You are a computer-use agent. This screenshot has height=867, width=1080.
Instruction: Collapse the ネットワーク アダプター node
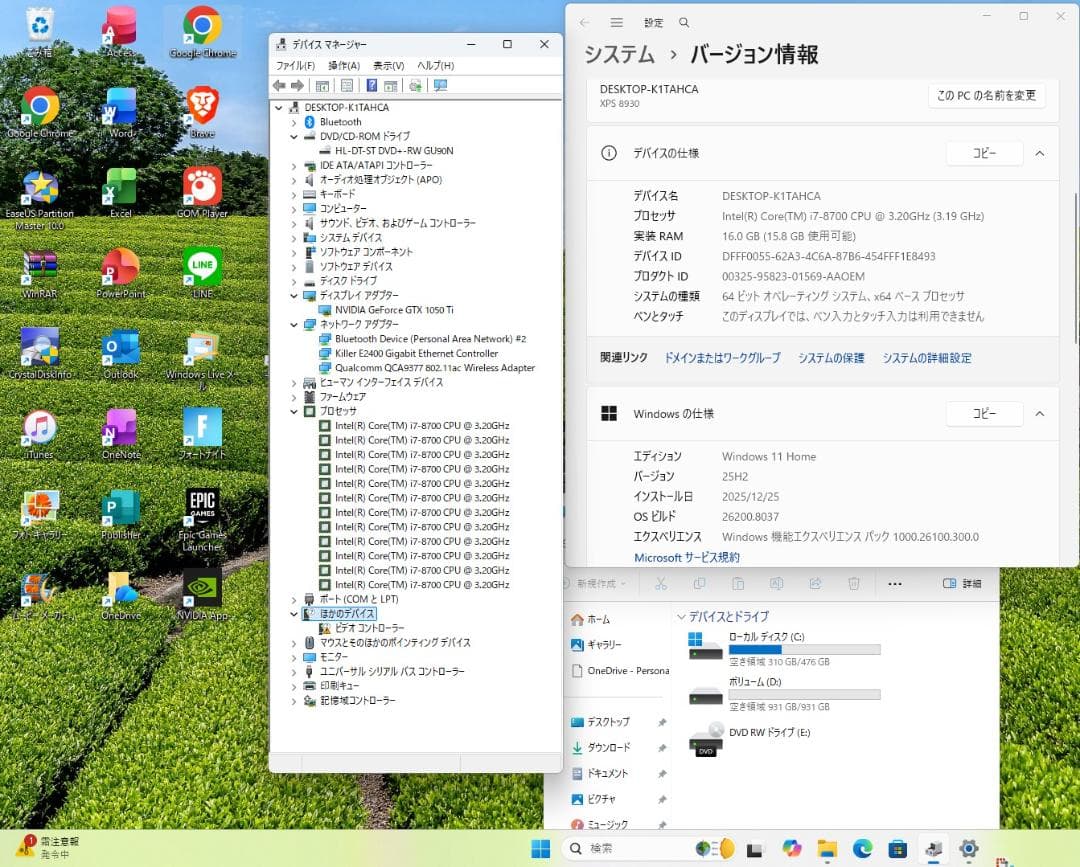click(294, 324)
